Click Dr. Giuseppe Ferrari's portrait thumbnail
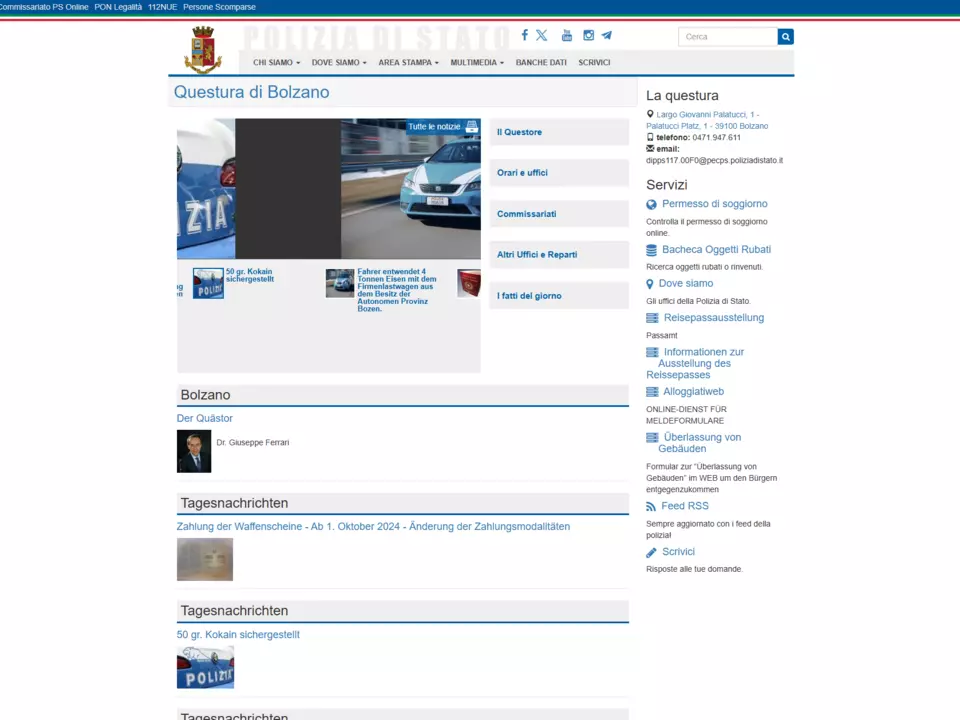Viewport: 960px width, 720px height. (x=194, y=452)
